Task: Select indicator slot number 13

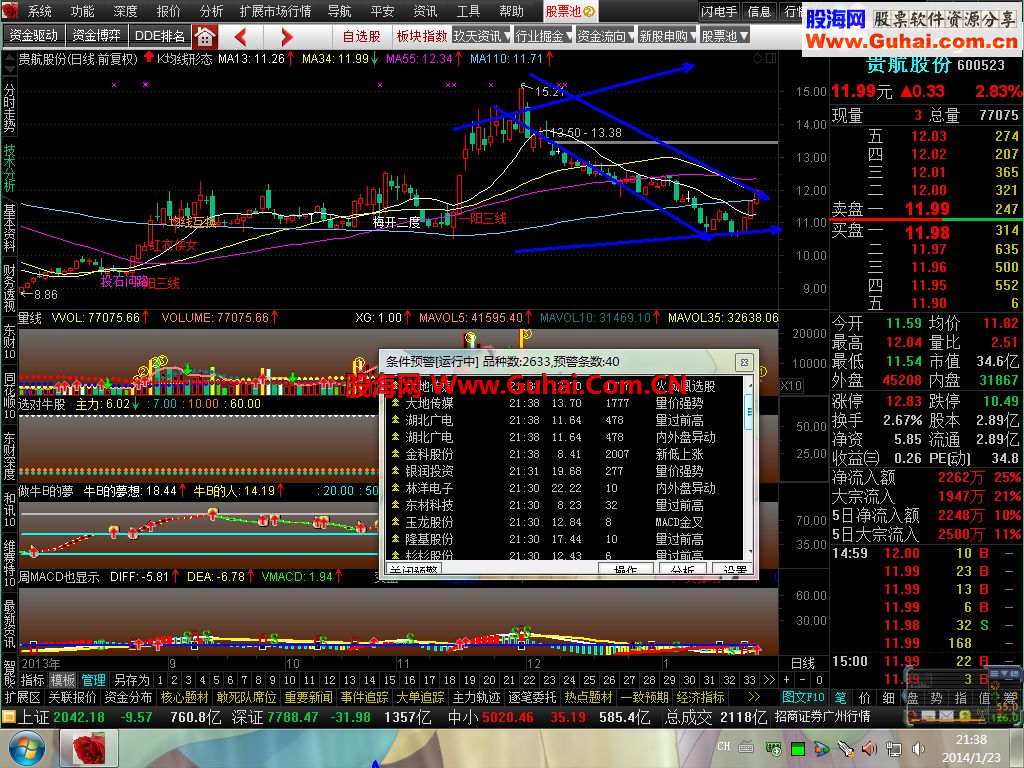Action: click(x=349, y=680)
